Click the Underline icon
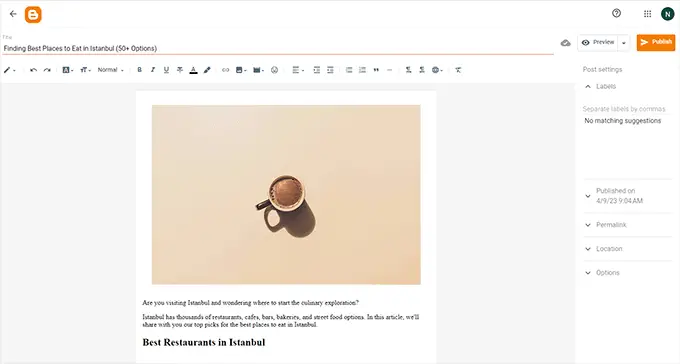 point(166,70)
